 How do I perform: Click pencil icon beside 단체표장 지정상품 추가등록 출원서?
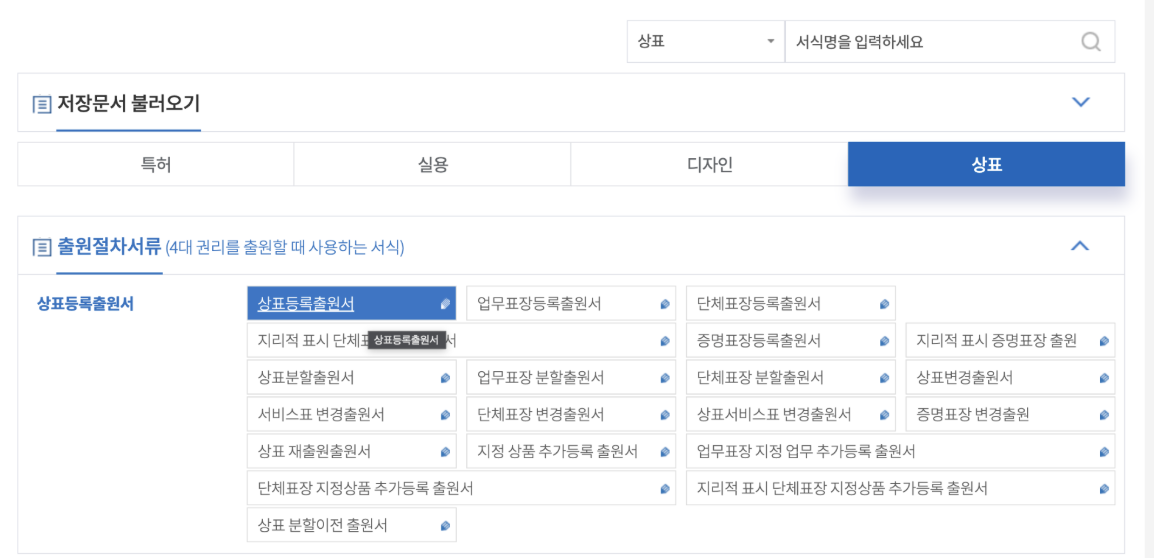pyautogui.click(x=665, y=489)
